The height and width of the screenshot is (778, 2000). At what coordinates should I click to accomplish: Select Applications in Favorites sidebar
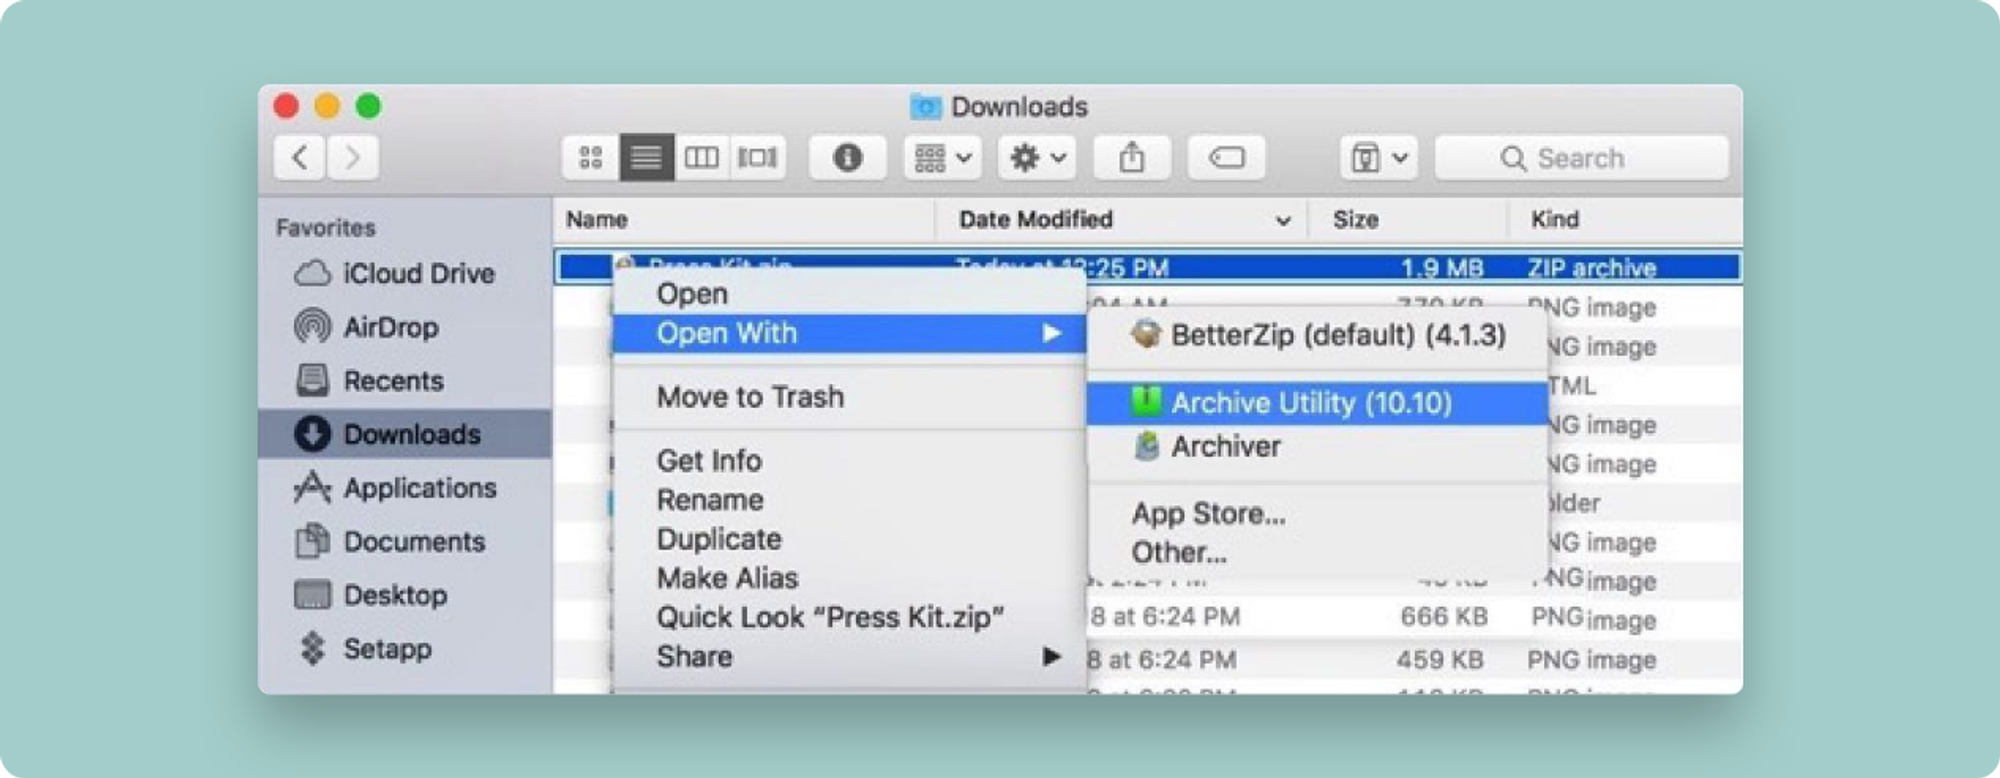[420, 488]
